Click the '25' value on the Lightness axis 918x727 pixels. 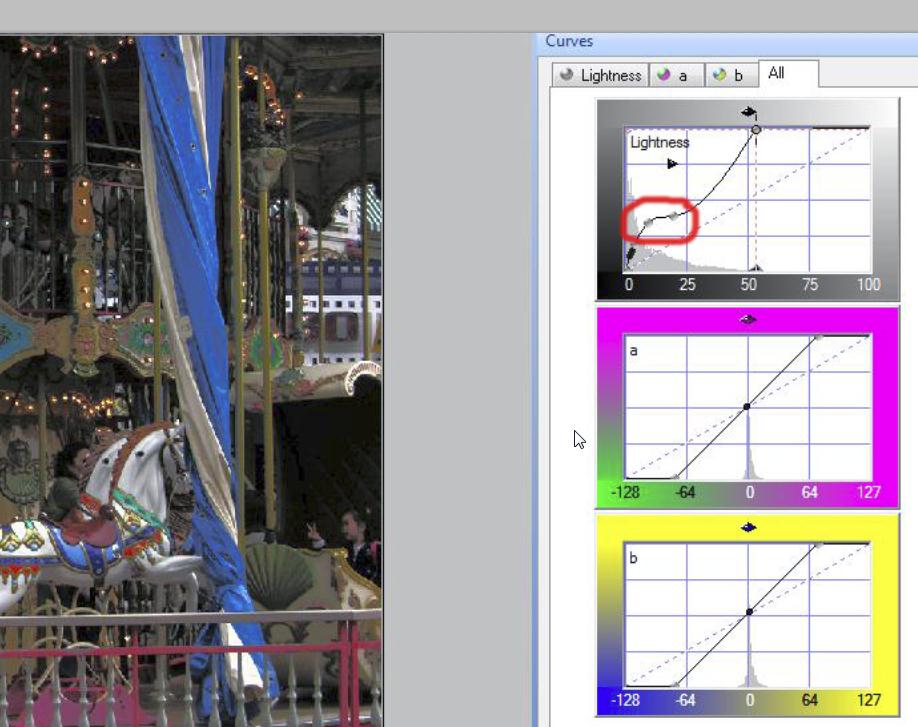point(687,284)
